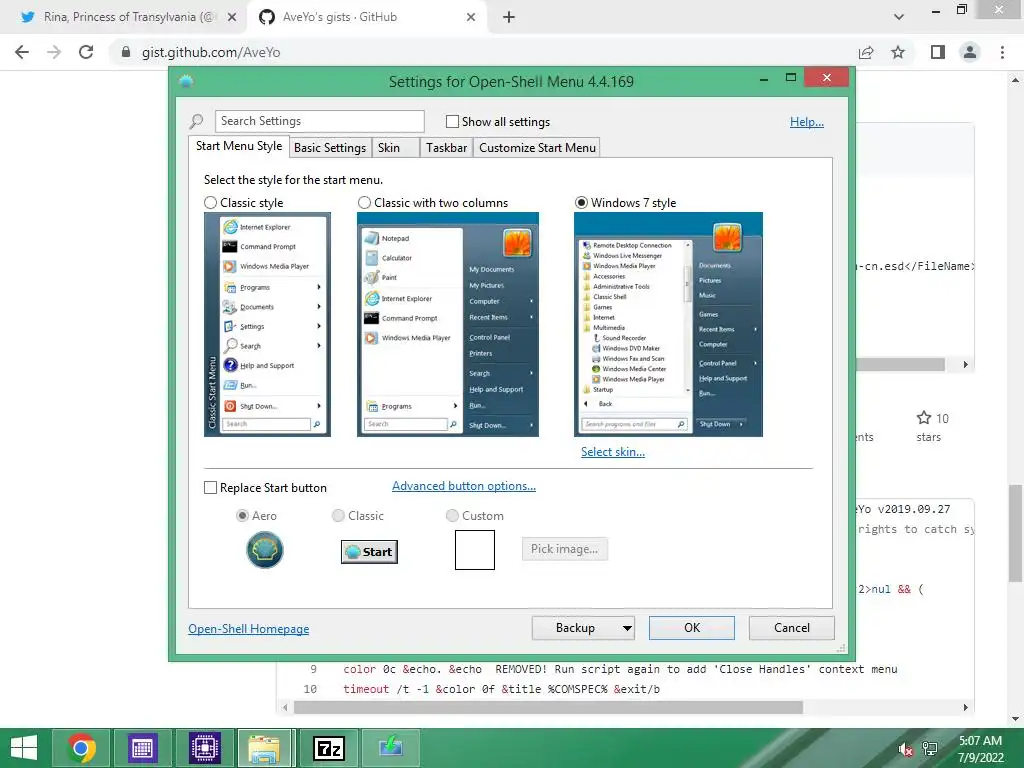
Task: Close the Twitter tab
Action: (x=231, y=17)
